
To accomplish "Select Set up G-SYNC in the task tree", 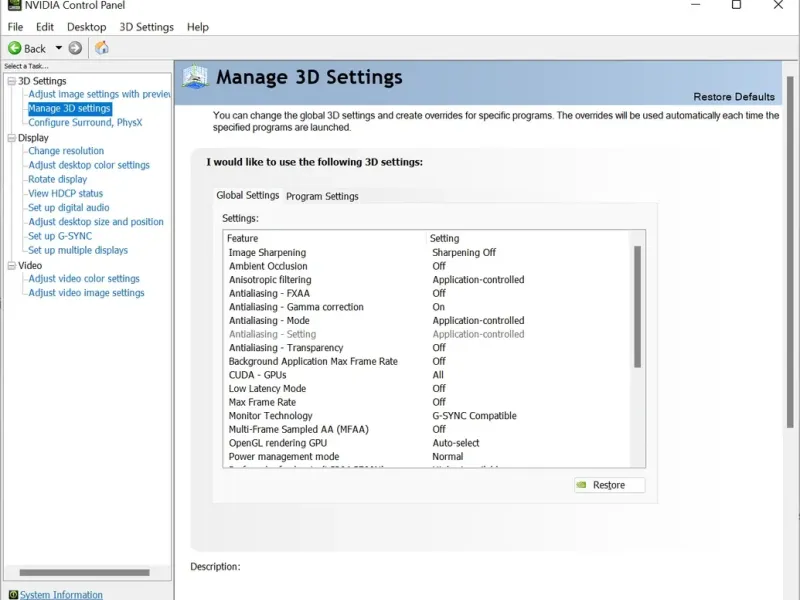I will pos(60,236).
